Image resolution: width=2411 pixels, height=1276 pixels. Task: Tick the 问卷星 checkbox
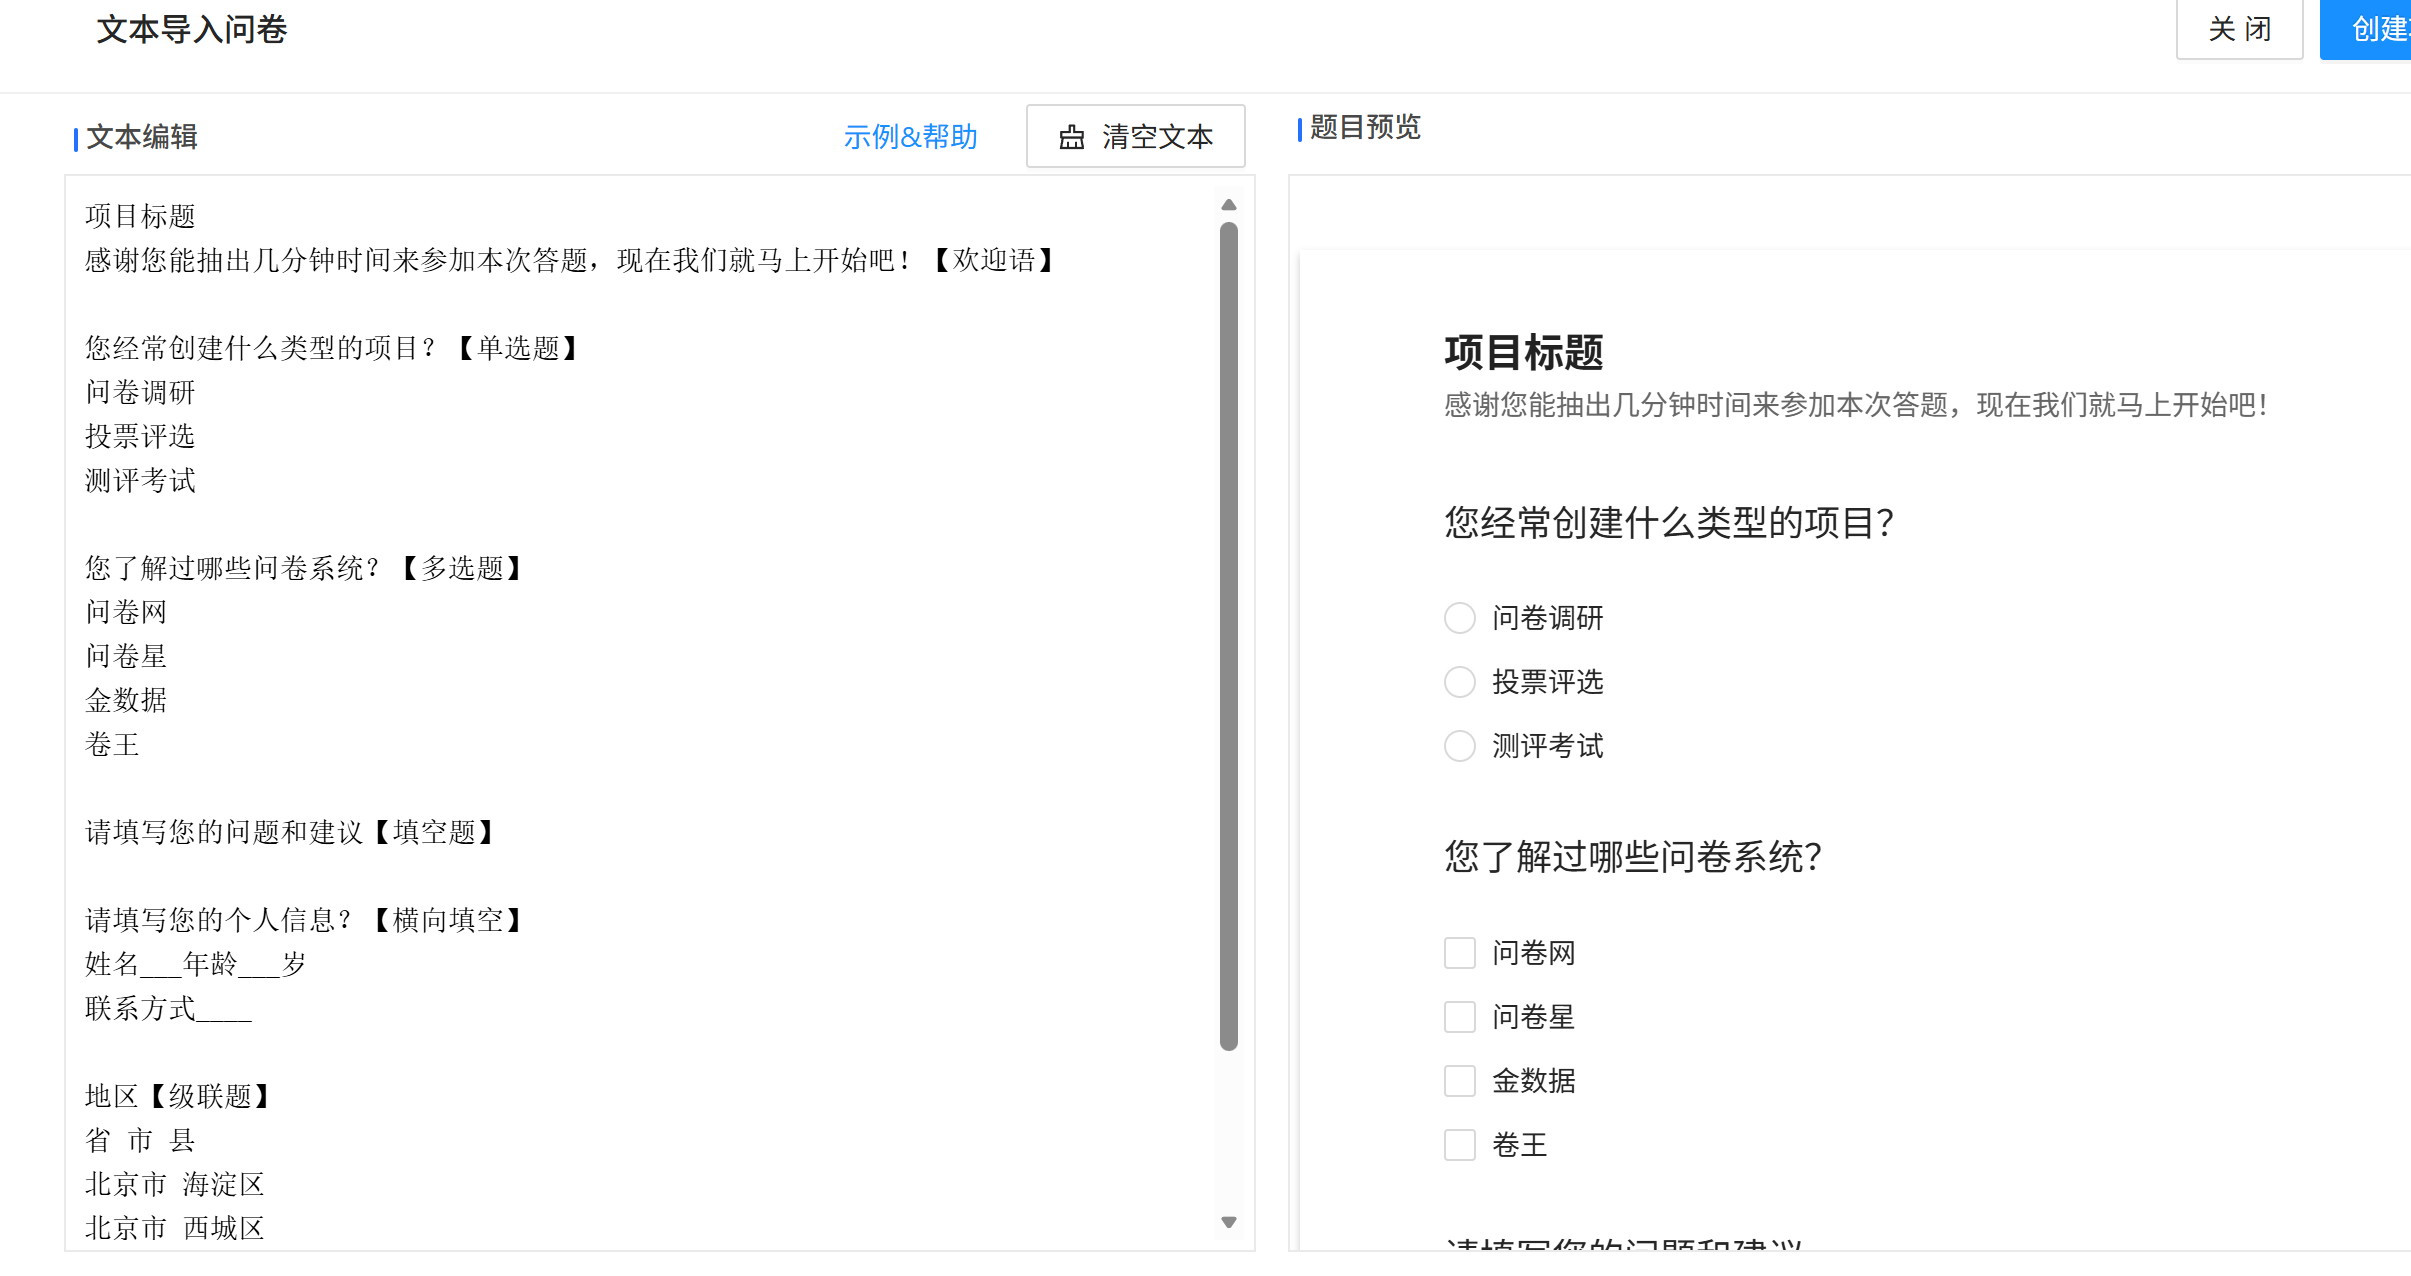[1459, 1017]
